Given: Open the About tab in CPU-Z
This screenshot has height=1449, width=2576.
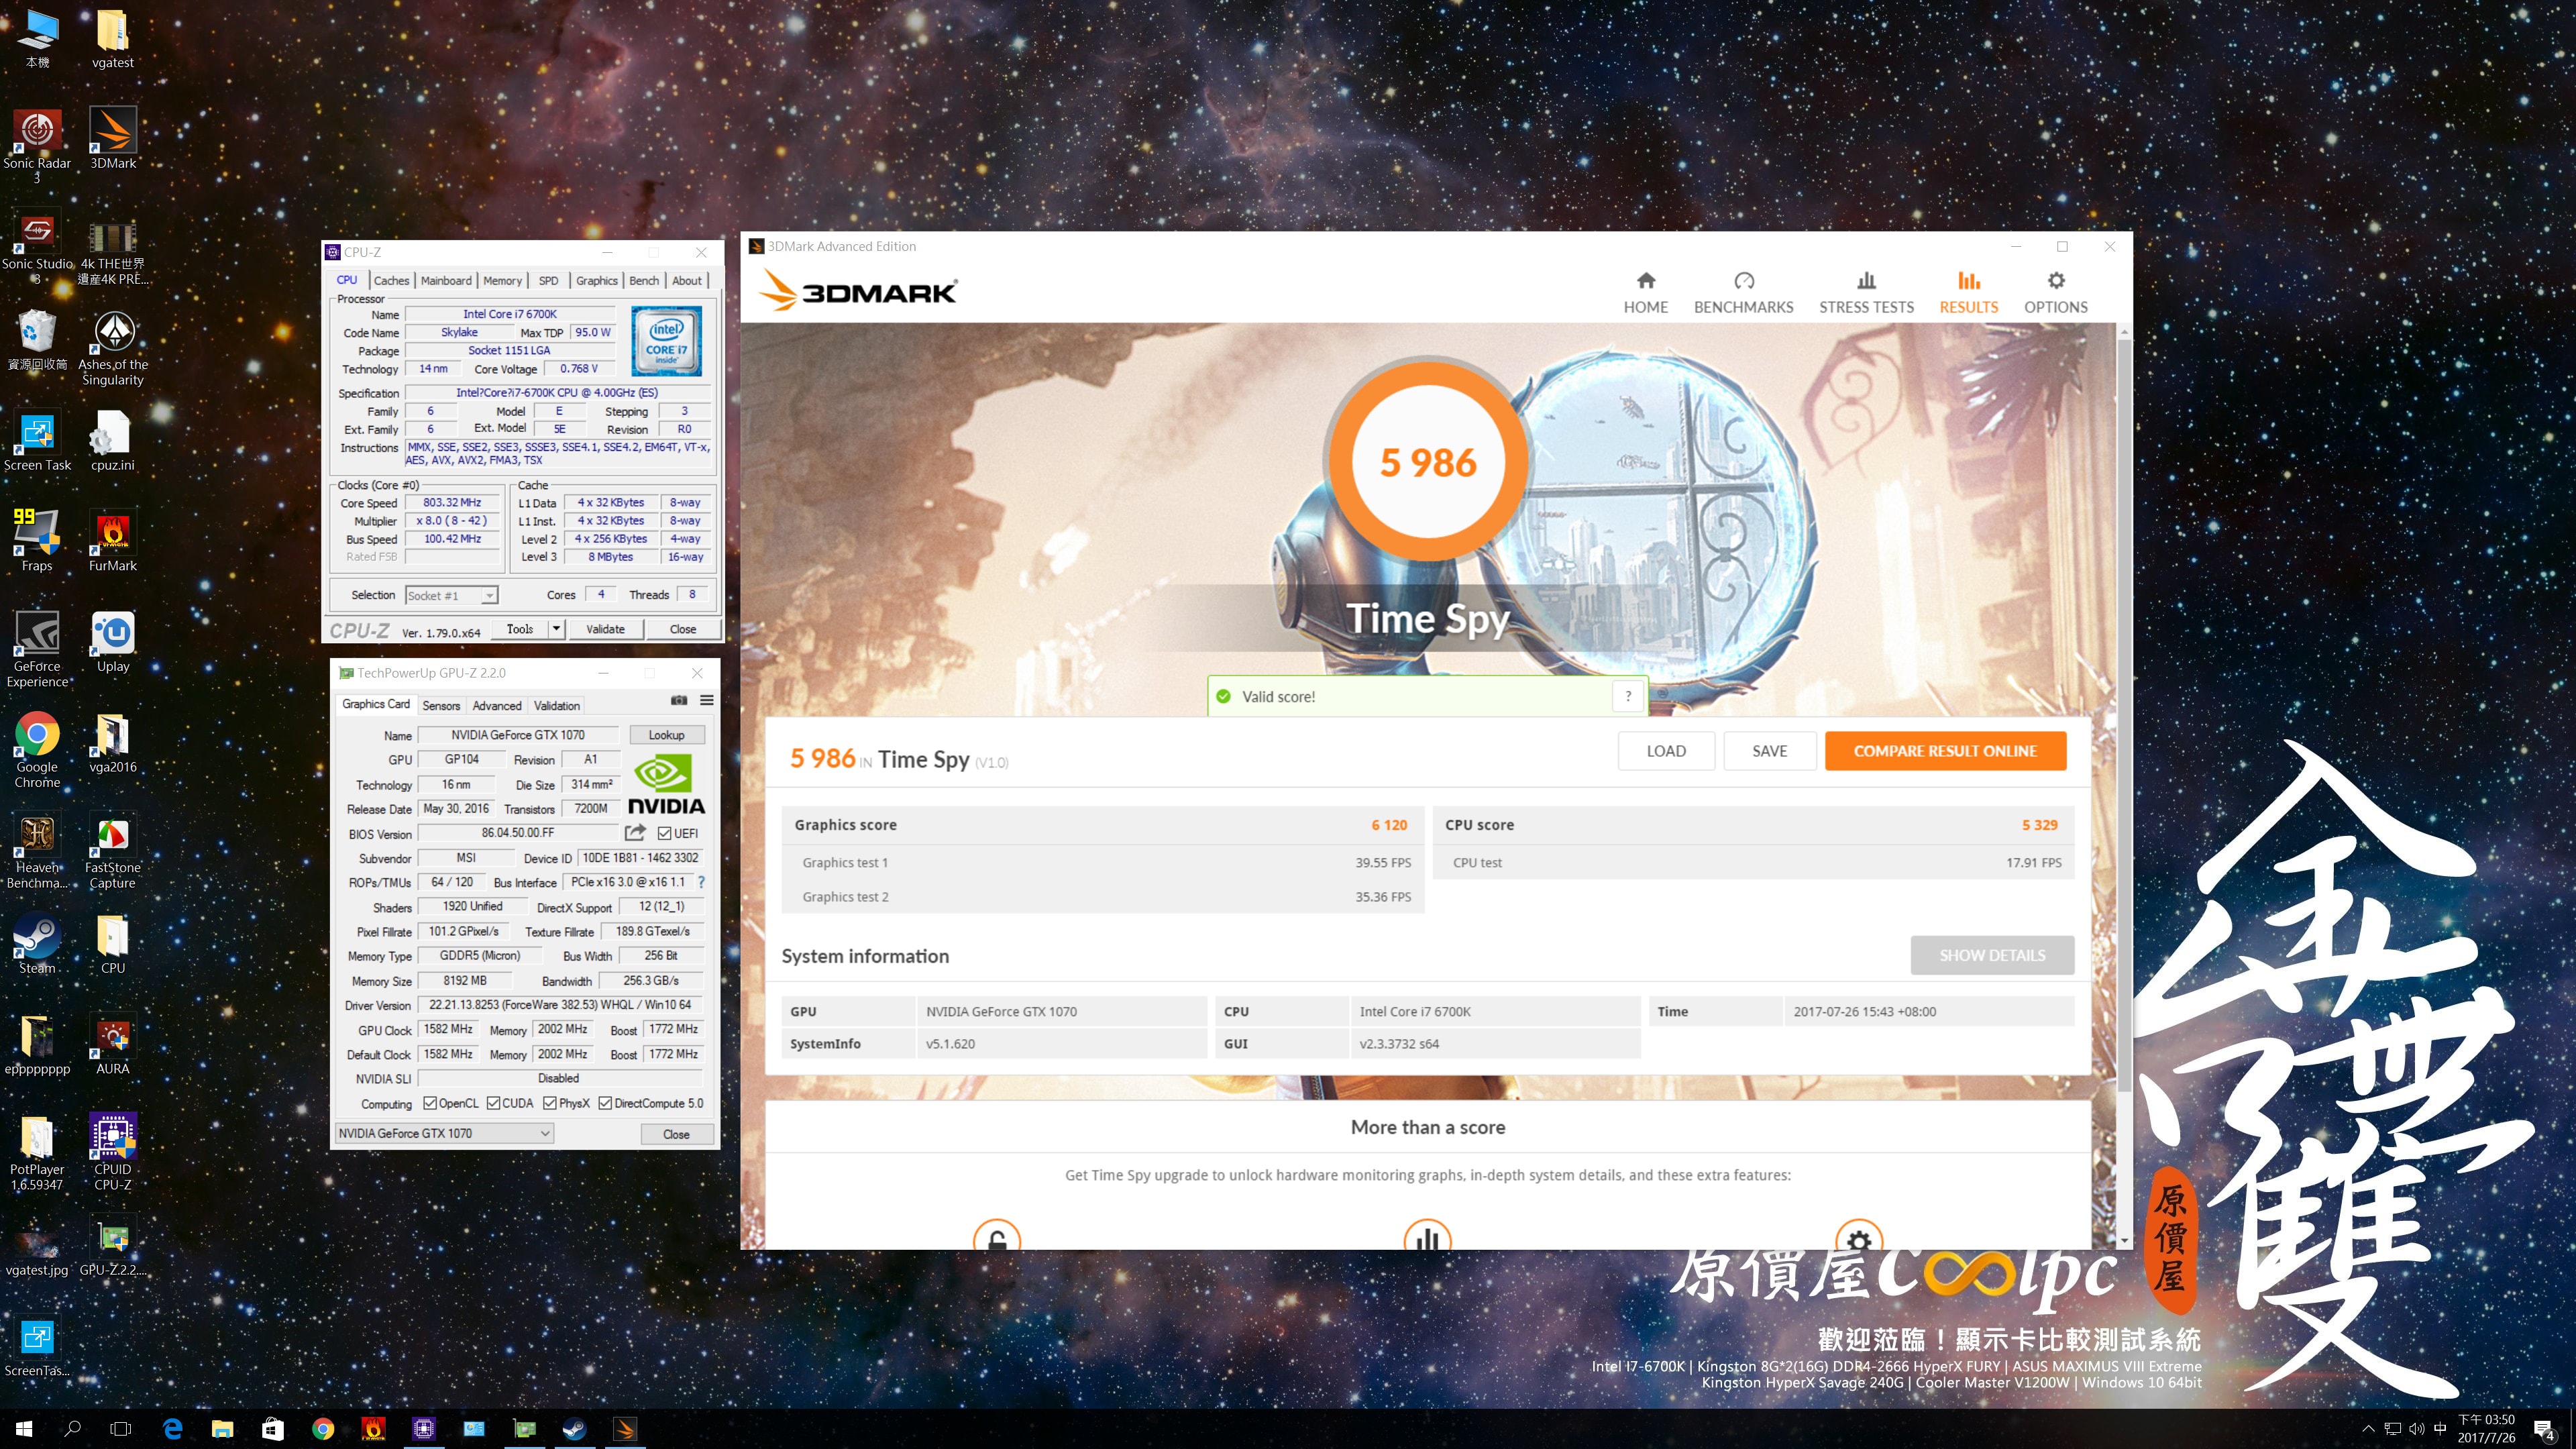Looking at the screenshot, I should 687,281.
